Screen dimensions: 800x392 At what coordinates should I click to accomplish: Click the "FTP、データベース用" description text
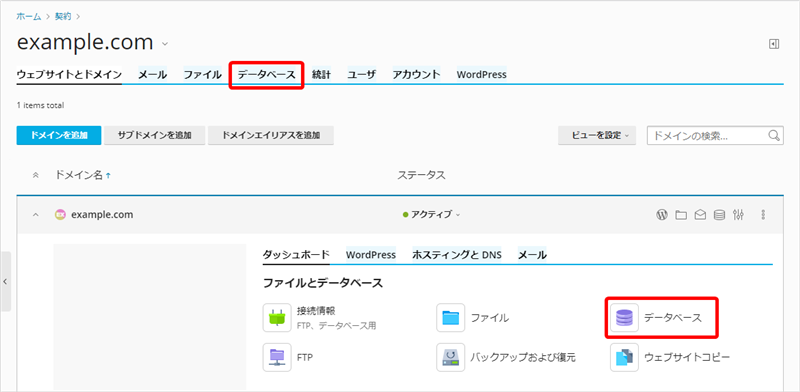336,325
